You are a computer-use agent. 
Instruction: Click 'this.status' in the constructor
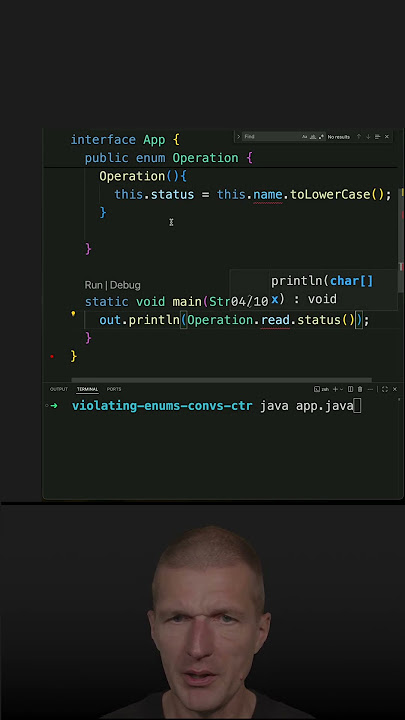pyautogui.click(x=154, y=195)
